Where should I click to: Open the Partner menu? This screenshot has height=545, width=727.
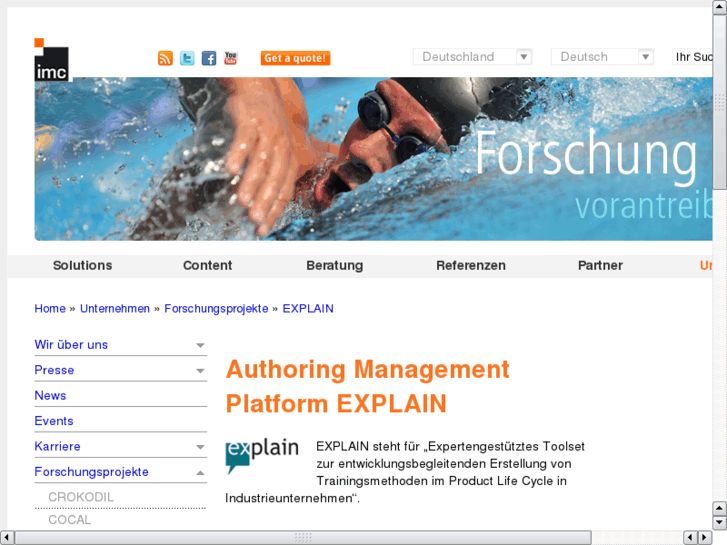click(x=600, y=265)
